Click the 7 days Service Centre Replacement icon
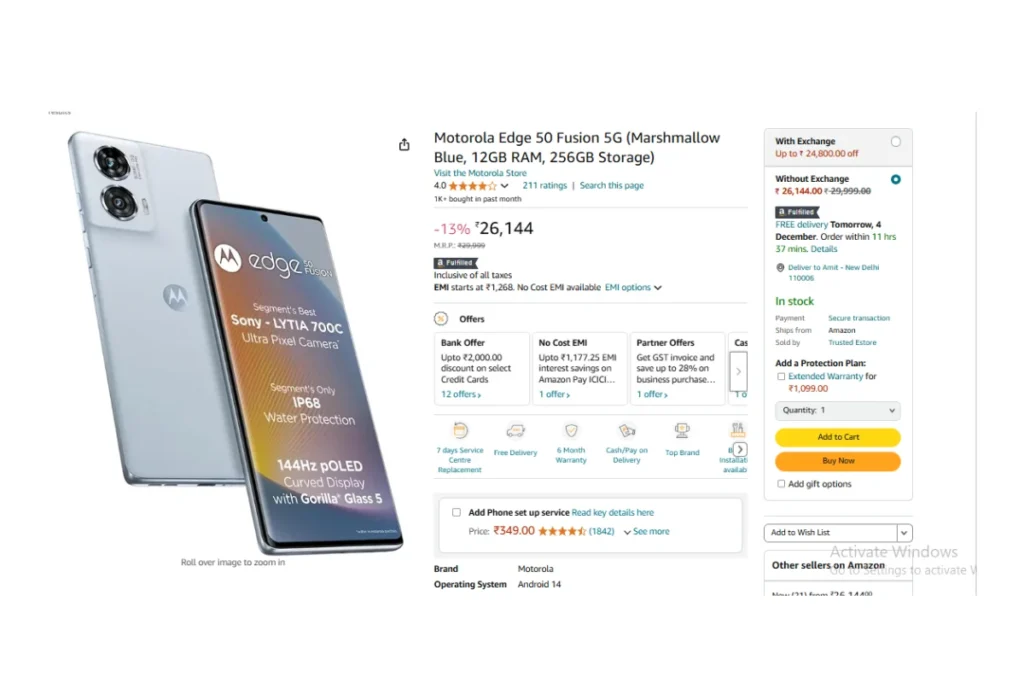 tap(460, 431)
